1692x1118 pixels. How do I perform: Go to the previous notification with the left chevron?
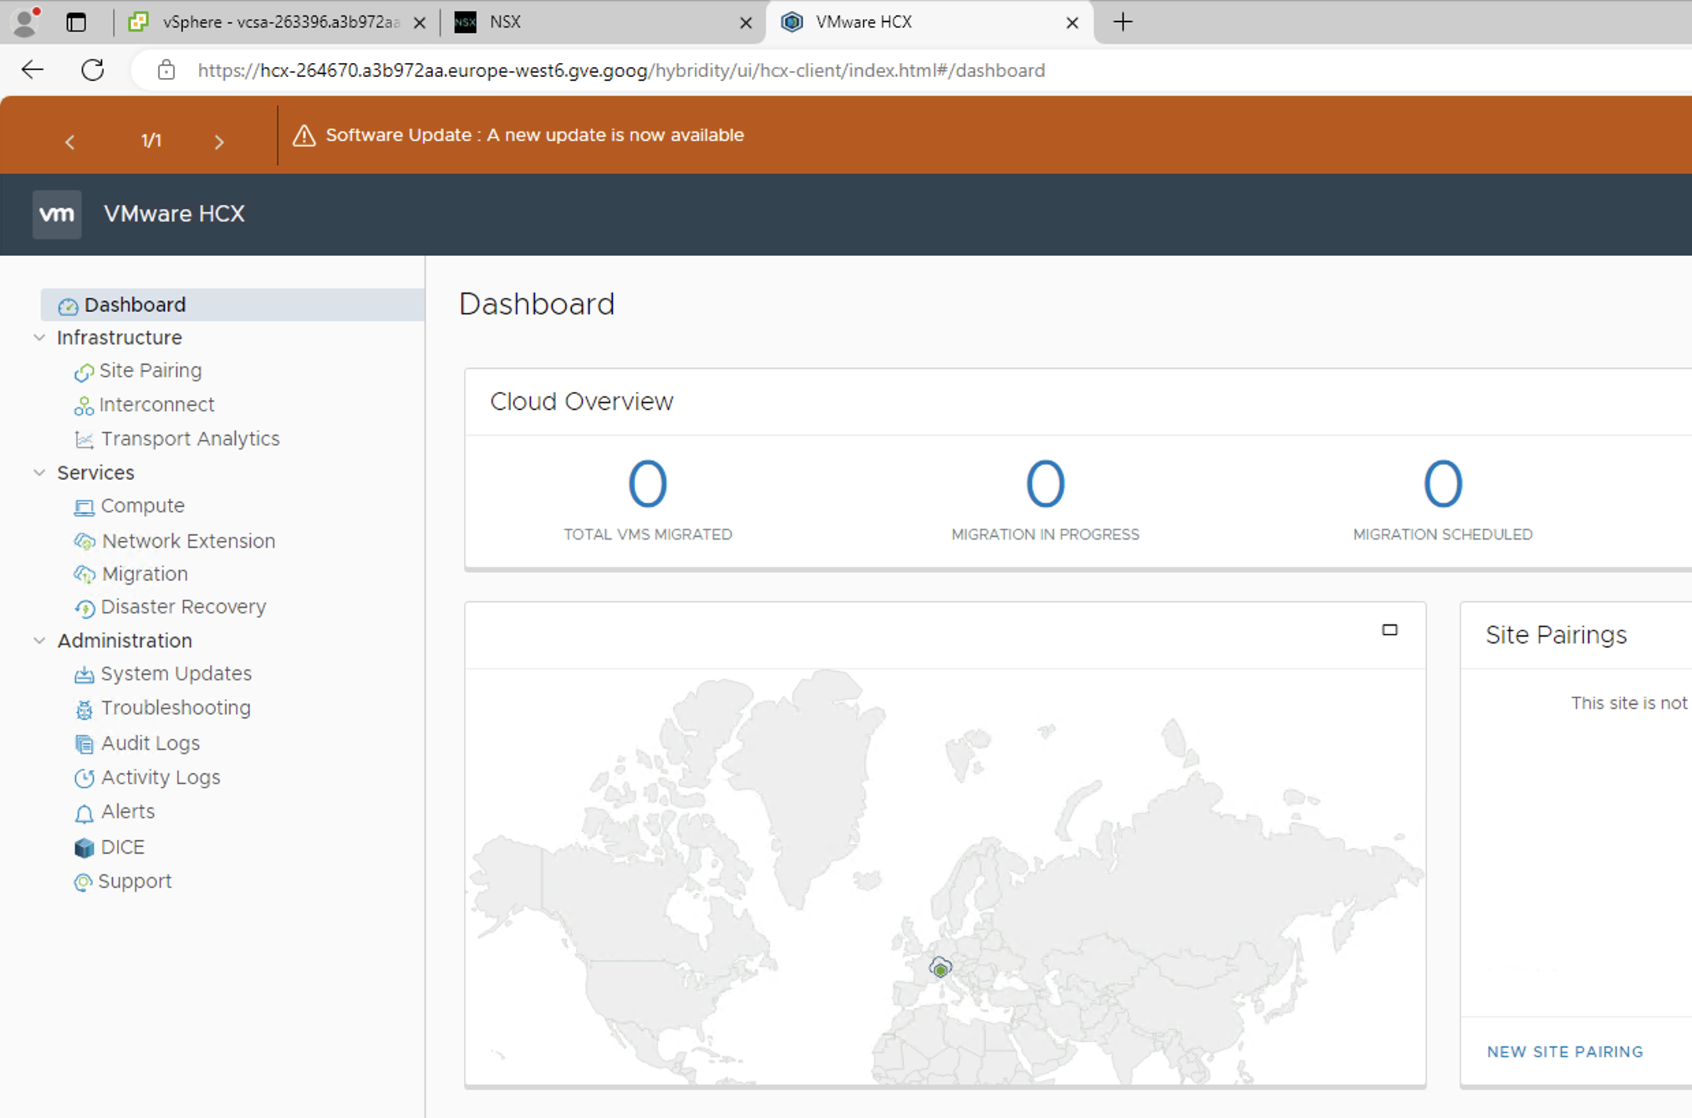pyautogui.click(x=70, y=142)
